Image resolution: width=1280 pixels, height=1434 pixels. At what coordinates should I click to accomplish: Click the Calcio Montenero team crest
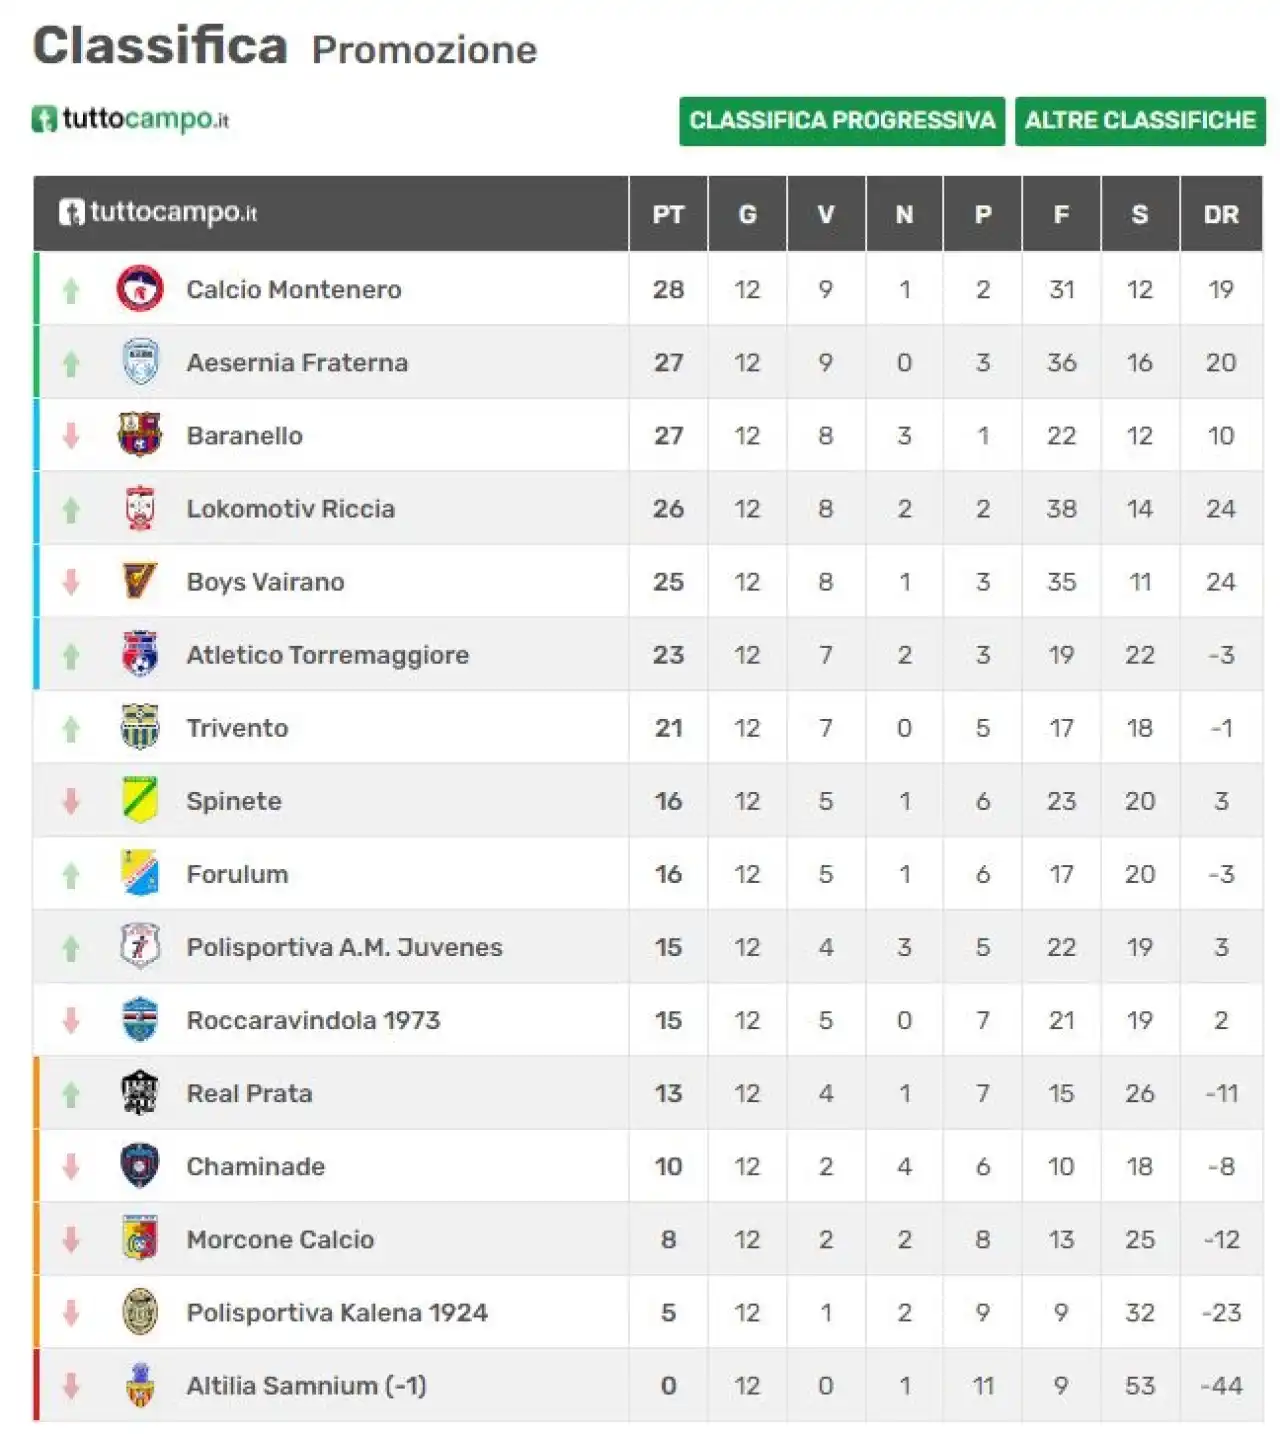(140, 289)
